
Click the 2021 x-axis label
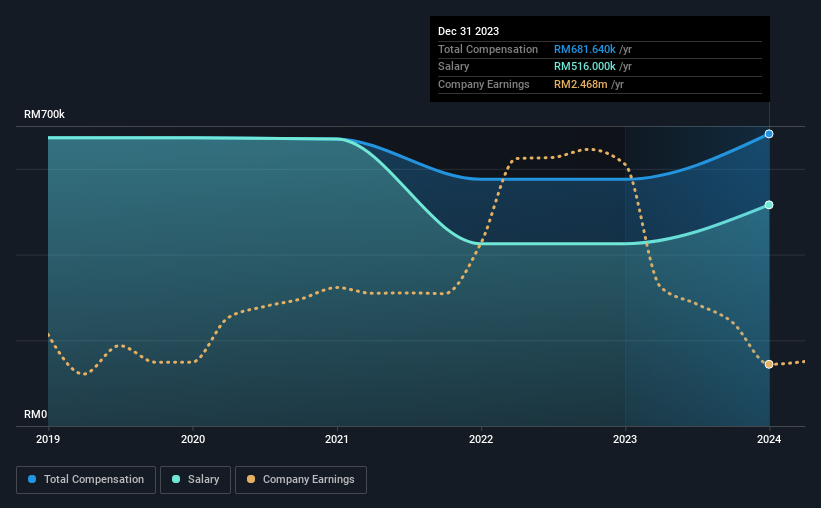(x=337, y=439)
